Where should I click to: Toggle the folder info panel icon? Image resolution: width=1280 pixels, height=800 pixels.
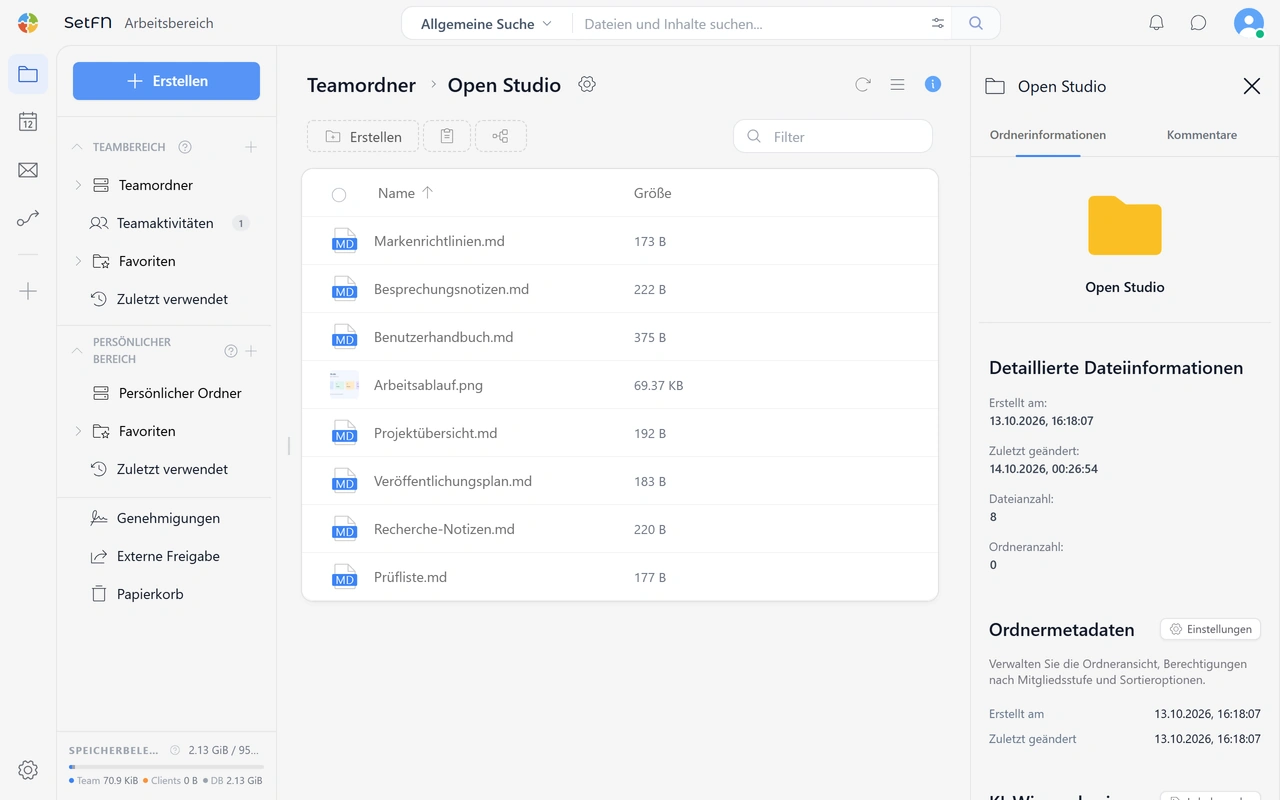click(933, 85)
